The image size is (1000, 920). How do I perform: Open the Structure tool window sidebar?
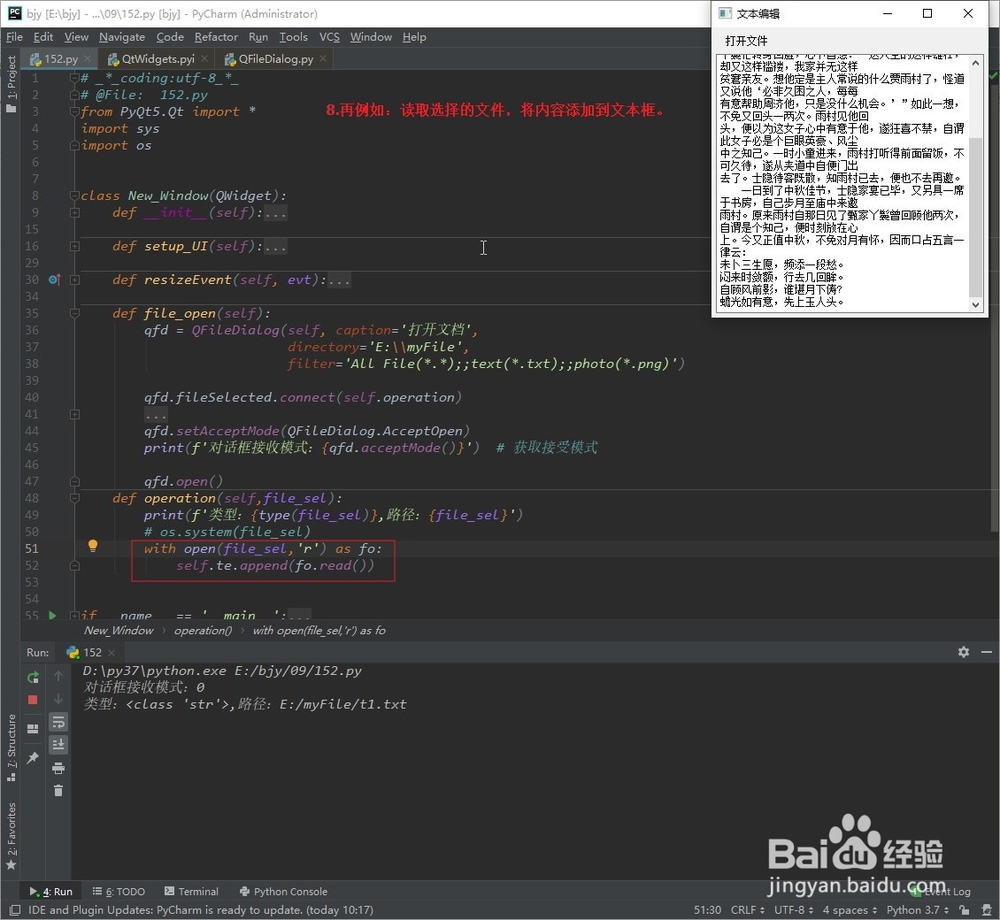click(x=11, y=748)
